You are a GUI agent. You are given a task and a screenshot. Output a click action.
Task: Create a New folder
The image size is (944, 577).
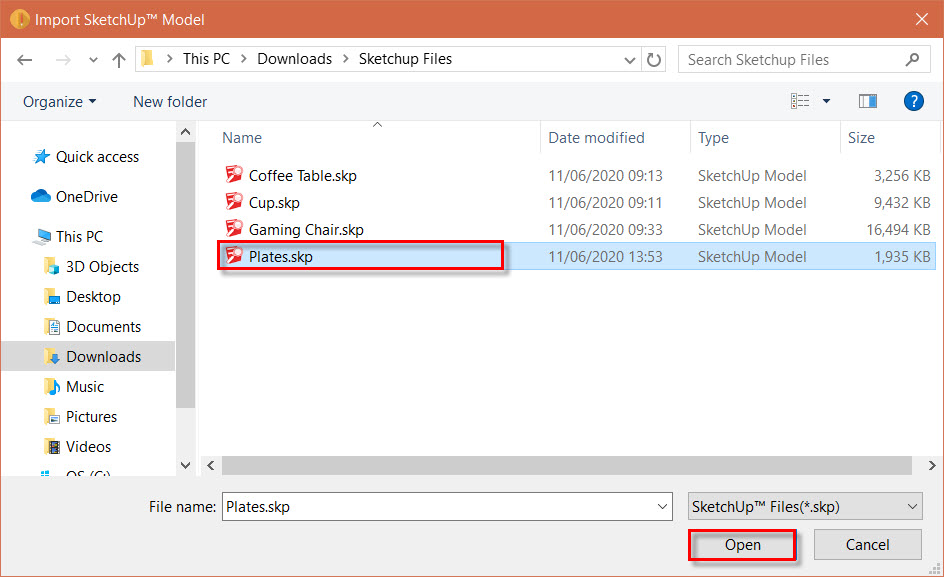170,102
